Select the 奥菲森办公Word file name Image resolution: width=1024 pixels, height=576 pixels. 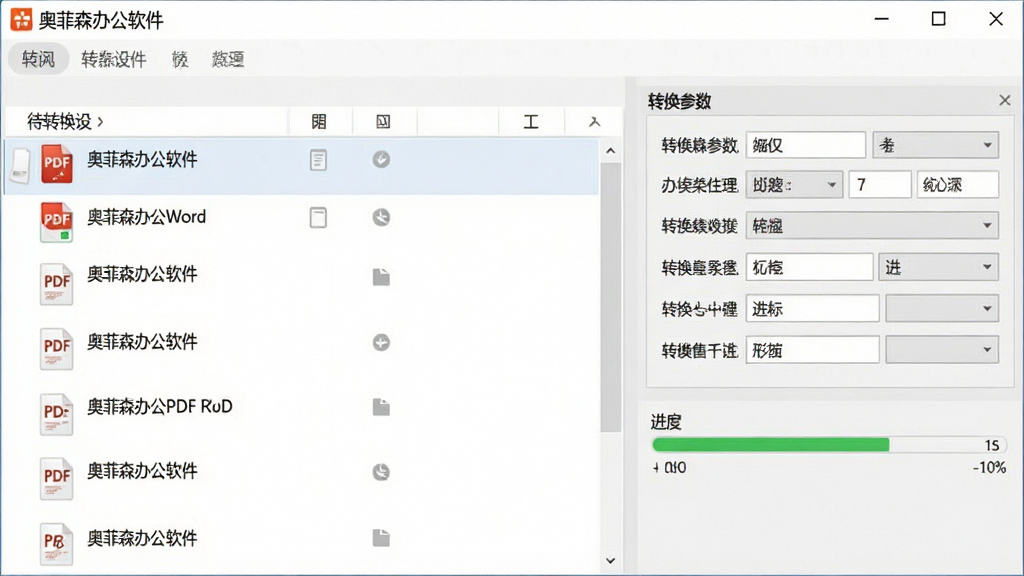coord(146,217)
